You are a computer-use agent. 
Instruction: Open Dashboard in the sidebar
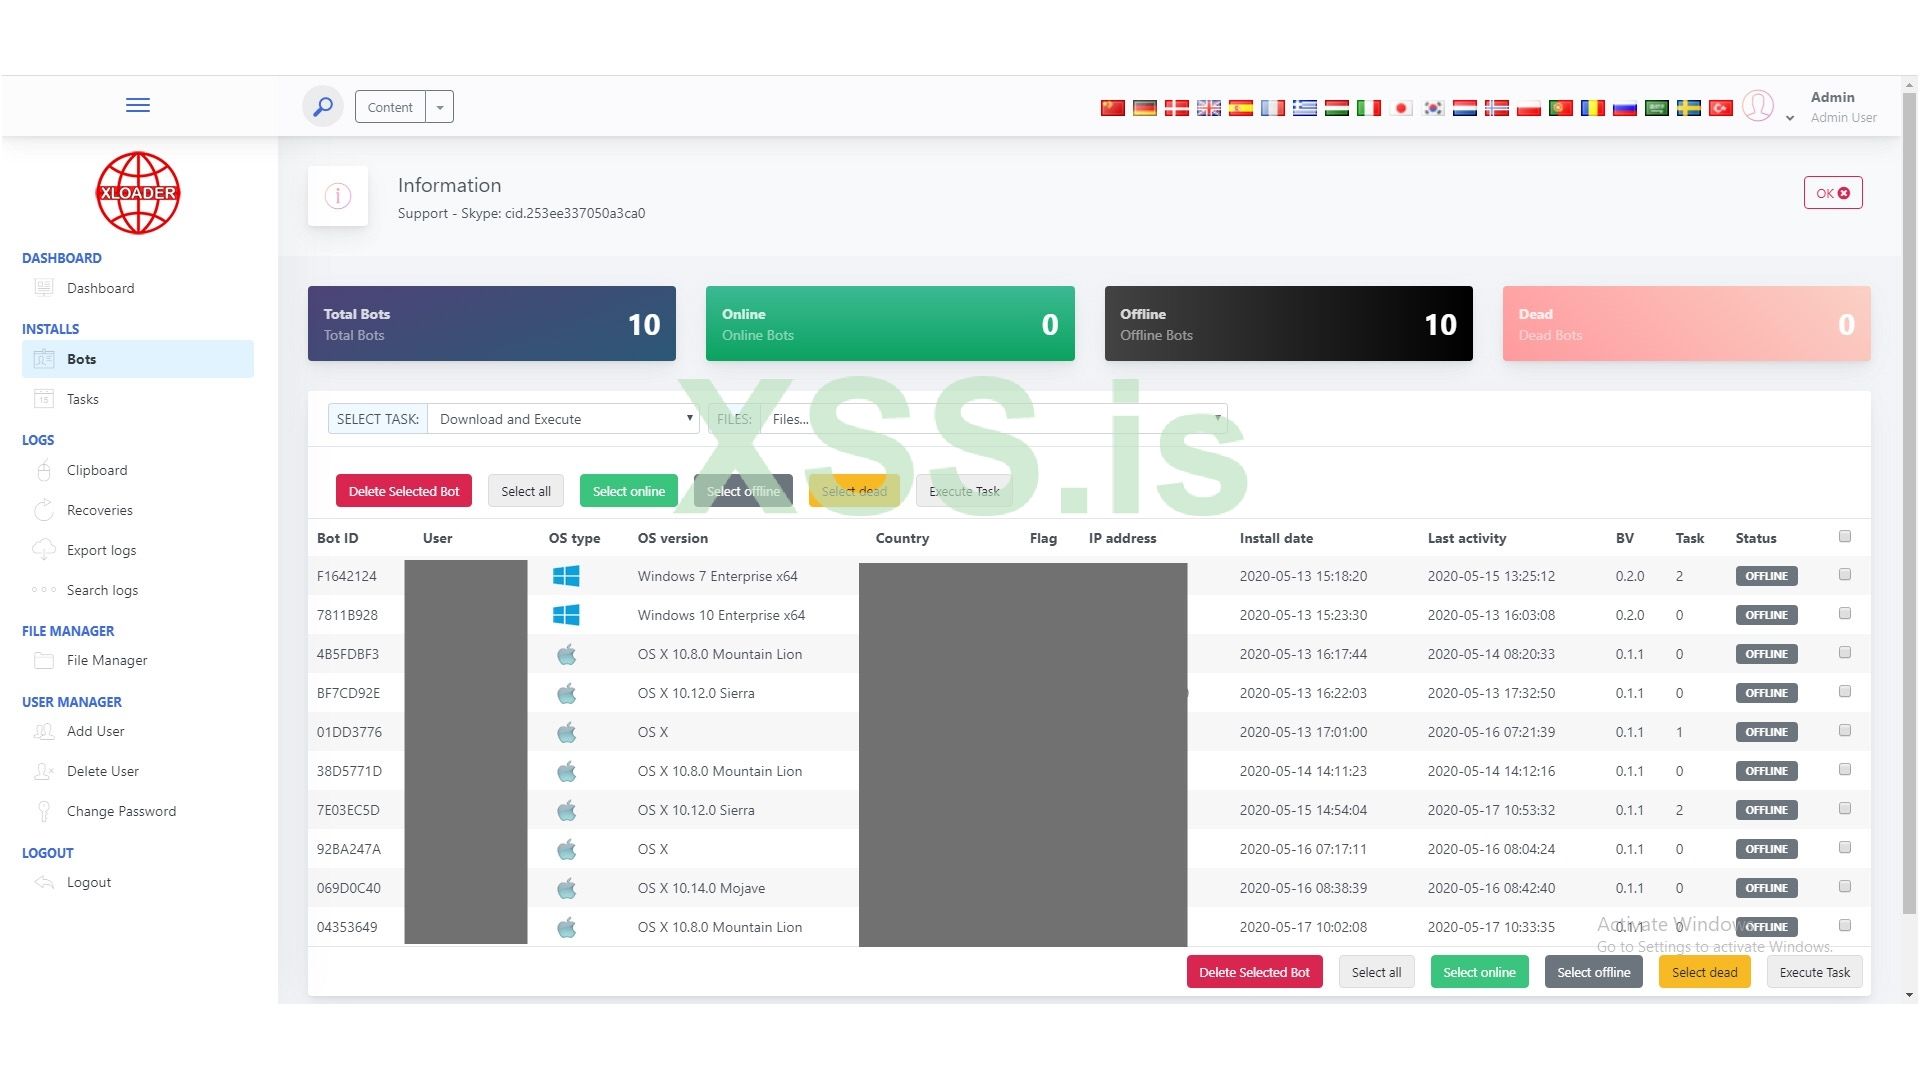(x=100, y=288)
